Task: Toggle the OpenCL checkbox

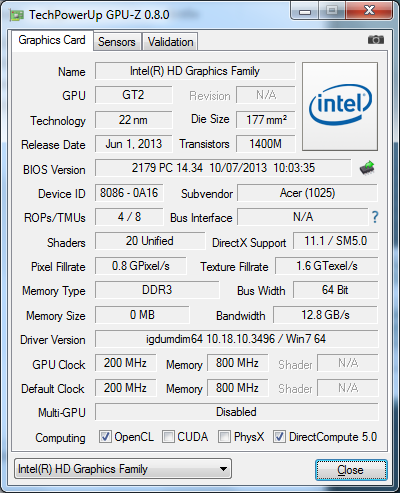Action: tap(105, 436)
